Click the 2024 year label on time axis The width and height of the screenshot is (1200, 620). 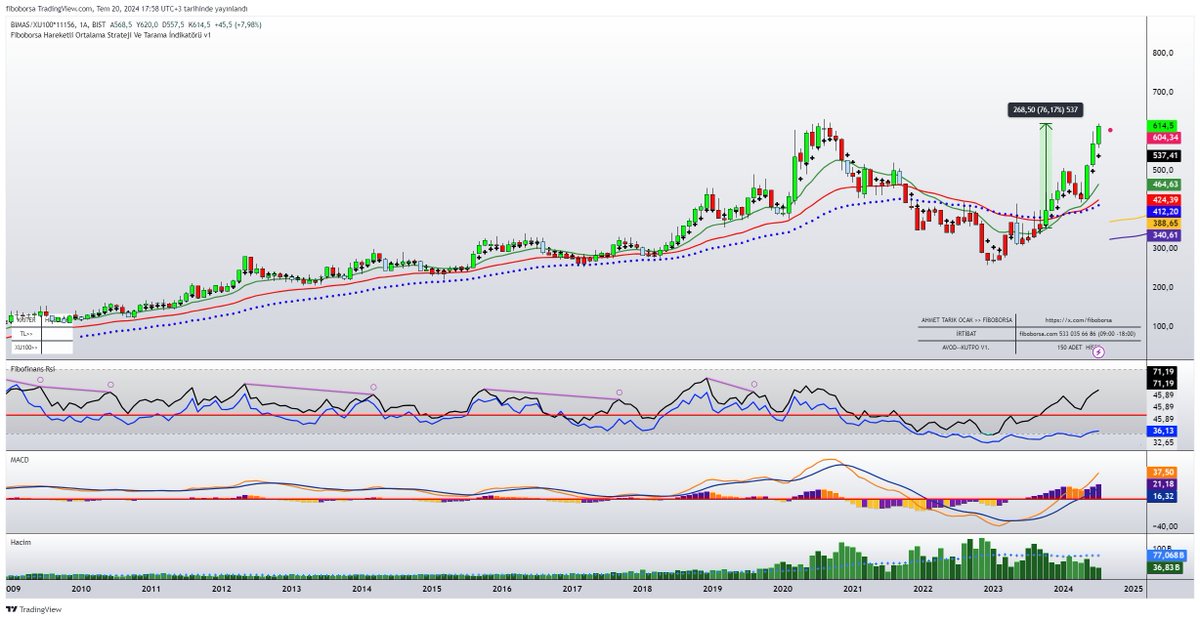(x=1064, y=590)
